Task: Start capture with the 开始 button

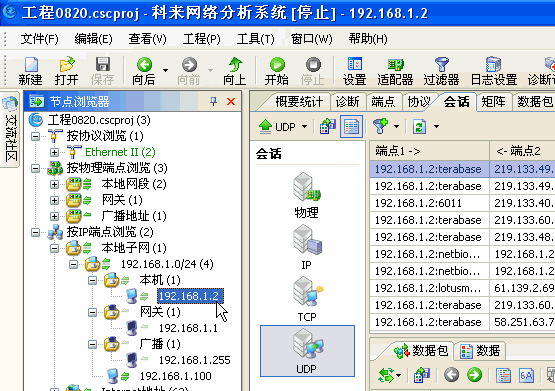Action: coord(277,71)
